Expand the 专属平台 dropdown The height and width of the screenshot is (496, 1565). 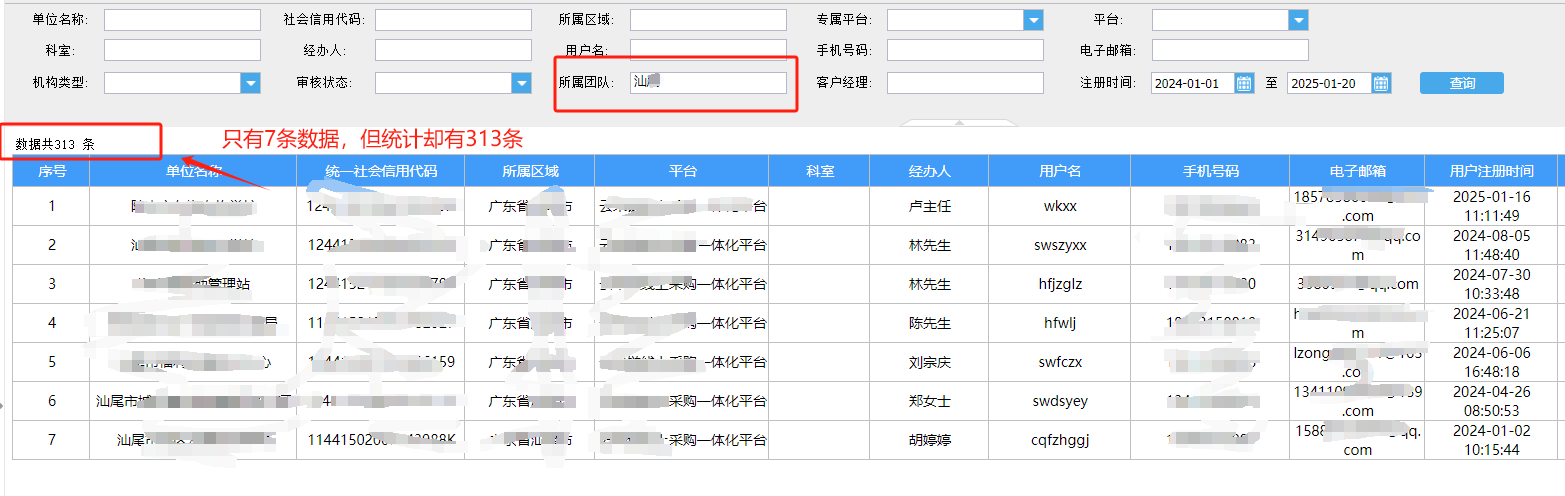coord(1033,20)
